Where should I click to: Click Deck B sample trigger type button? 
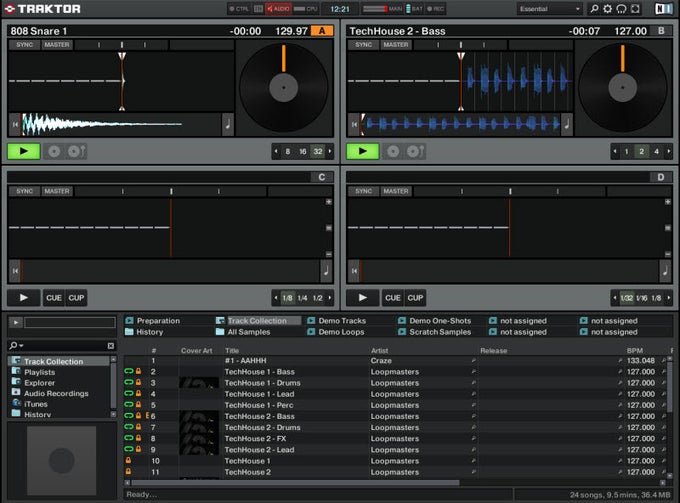click(x=393, y=151)
